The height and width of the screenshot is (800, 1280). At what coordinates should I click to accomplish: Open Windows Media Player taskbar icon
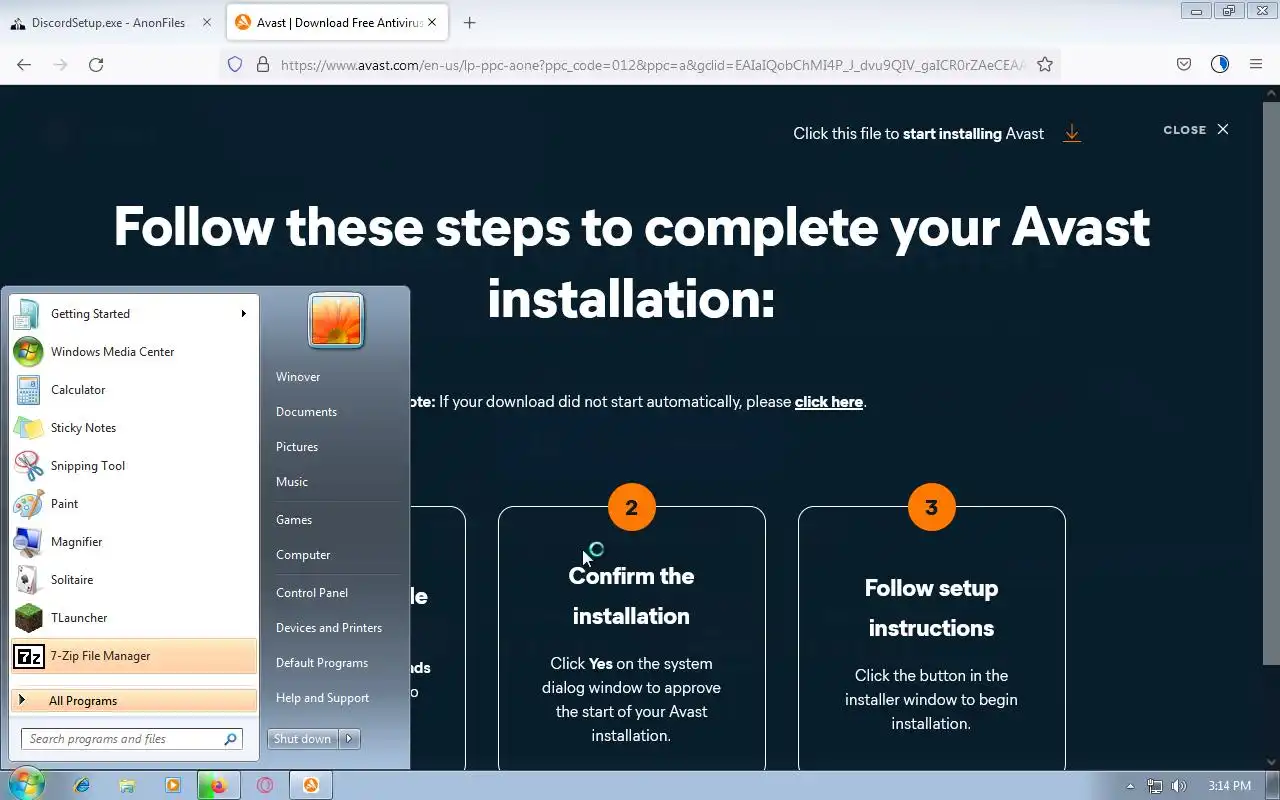tap(173, 785)
